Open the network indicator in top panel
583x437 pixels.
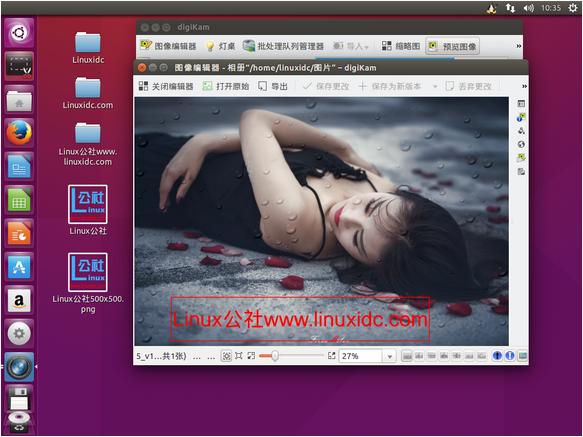tap(510, 8)
